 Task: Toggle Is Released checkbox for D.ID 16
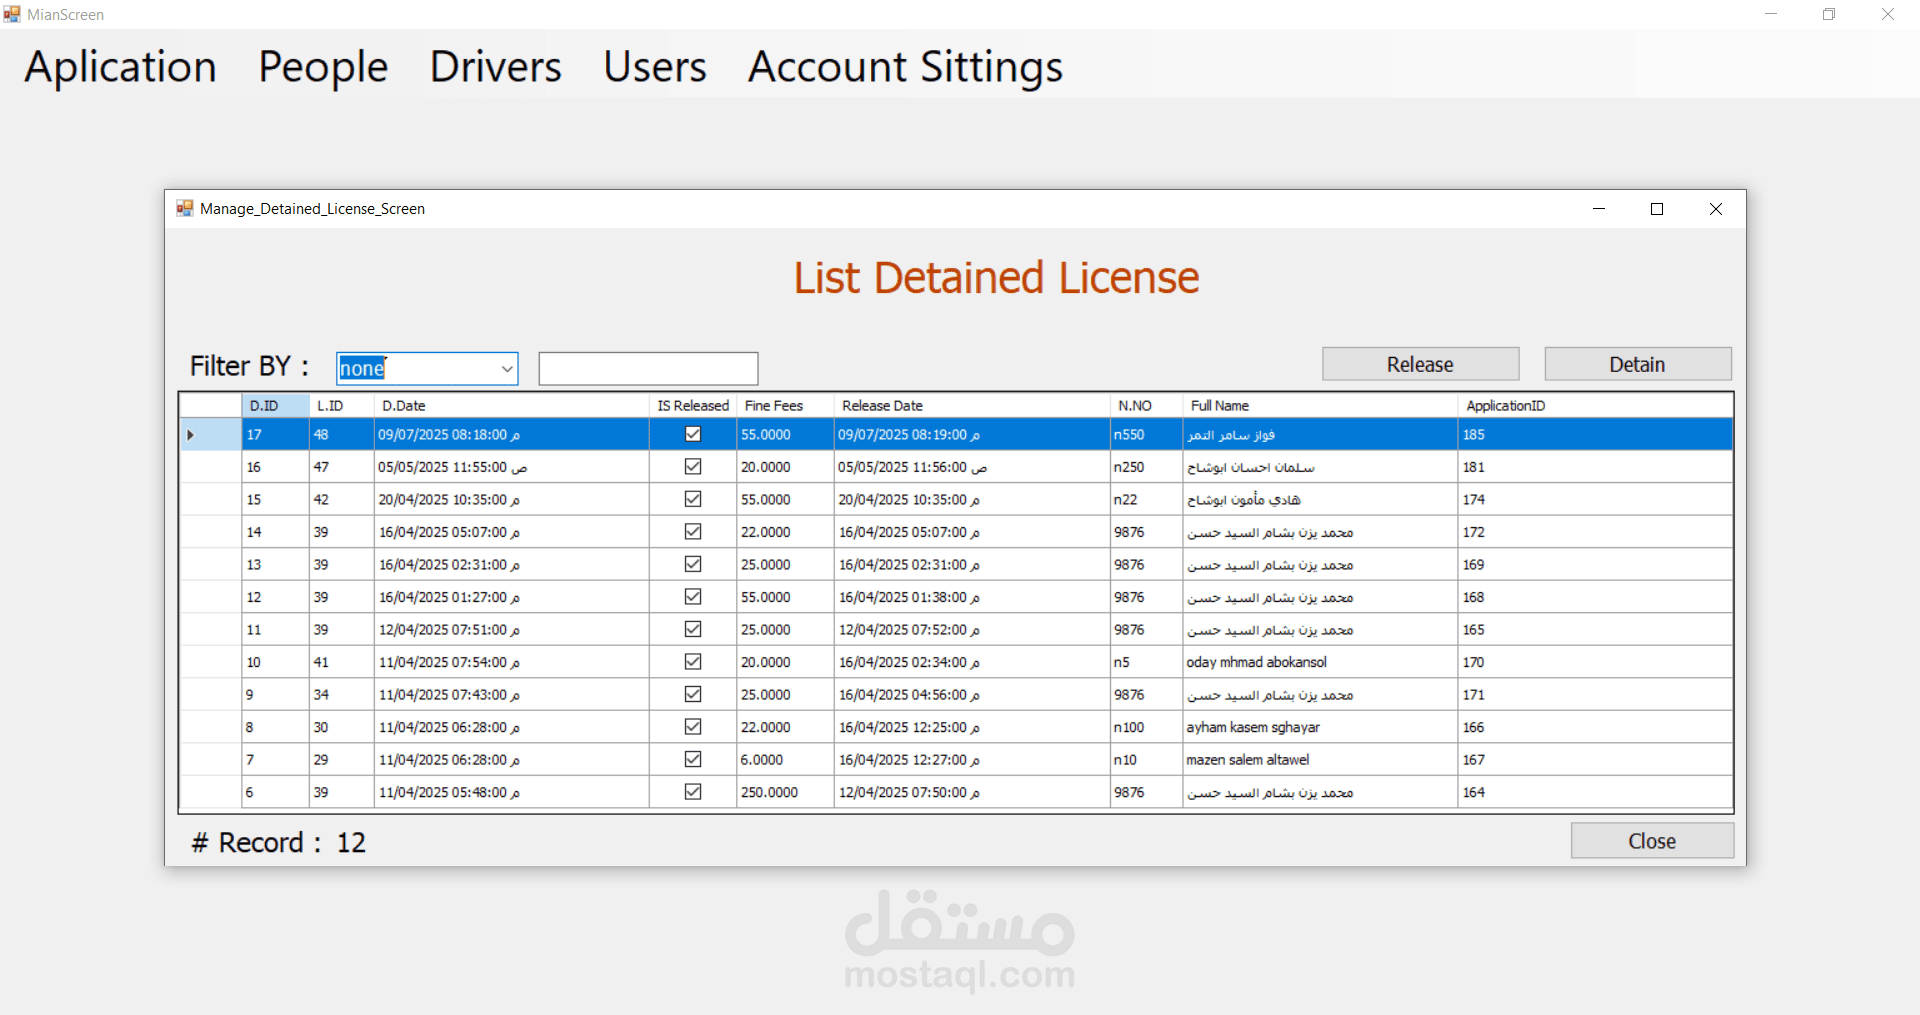click(x=693, y=467)
